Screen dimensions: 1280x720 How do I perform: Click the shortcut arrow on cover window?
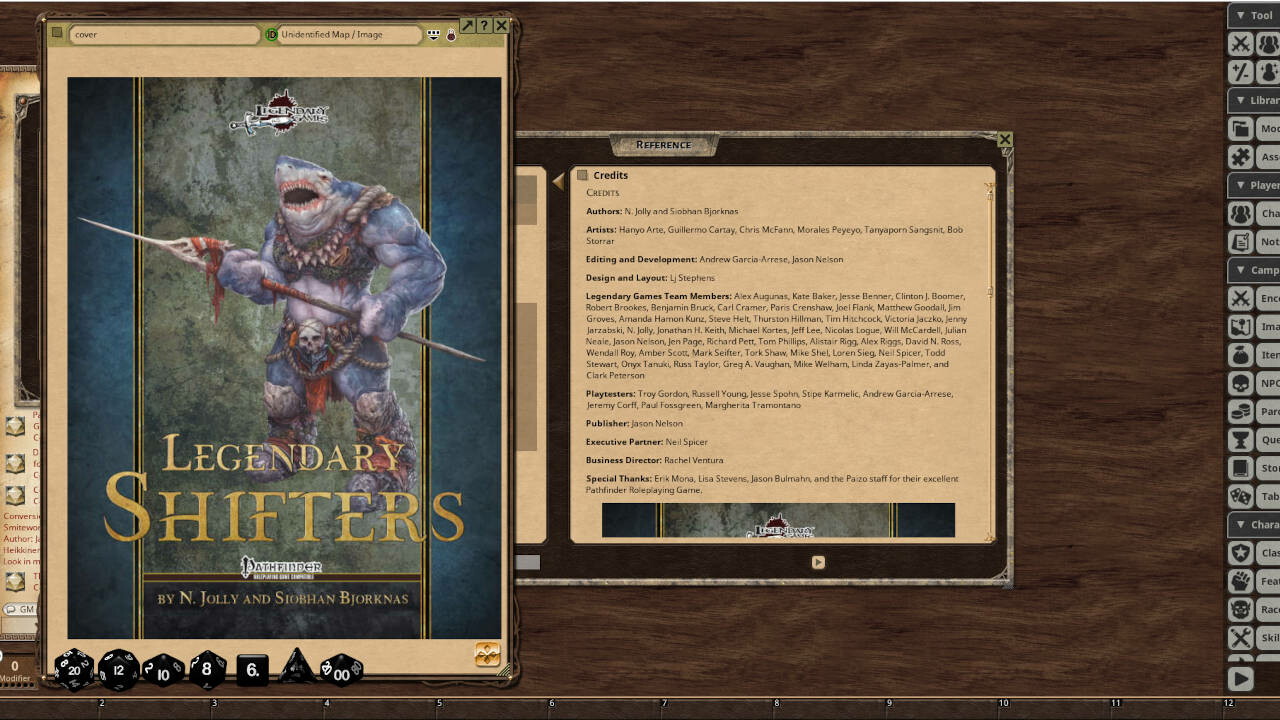467,25
